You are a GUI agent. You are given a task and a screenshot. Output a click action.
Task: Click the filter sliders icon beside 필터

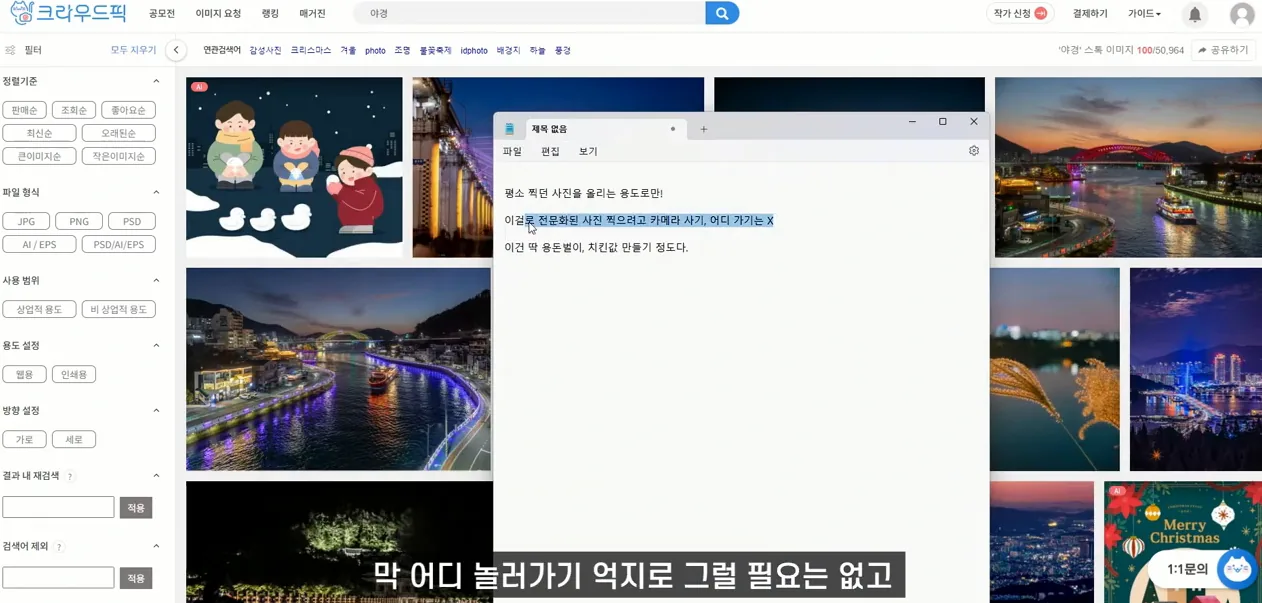pos(10,50)
